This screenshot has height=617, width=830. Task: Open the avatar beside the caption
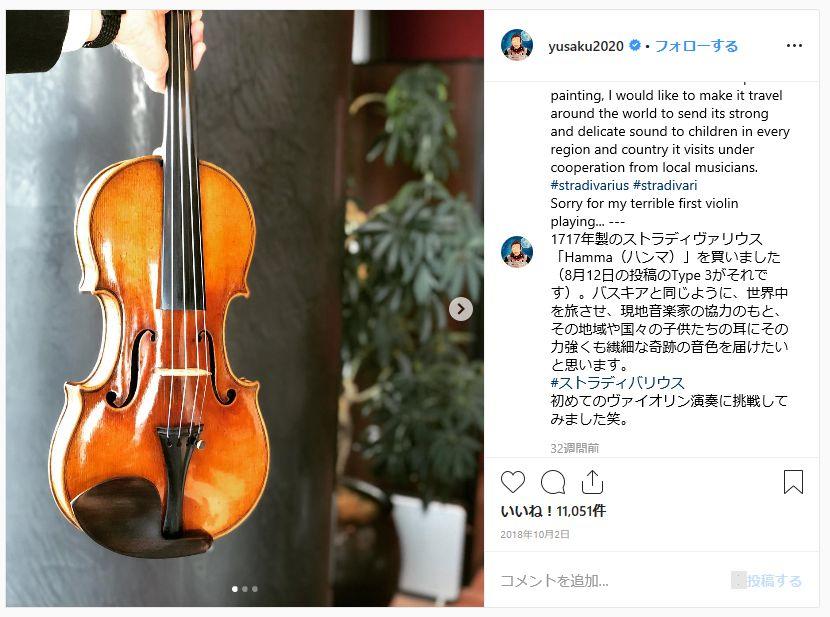[x=517, y=251]
